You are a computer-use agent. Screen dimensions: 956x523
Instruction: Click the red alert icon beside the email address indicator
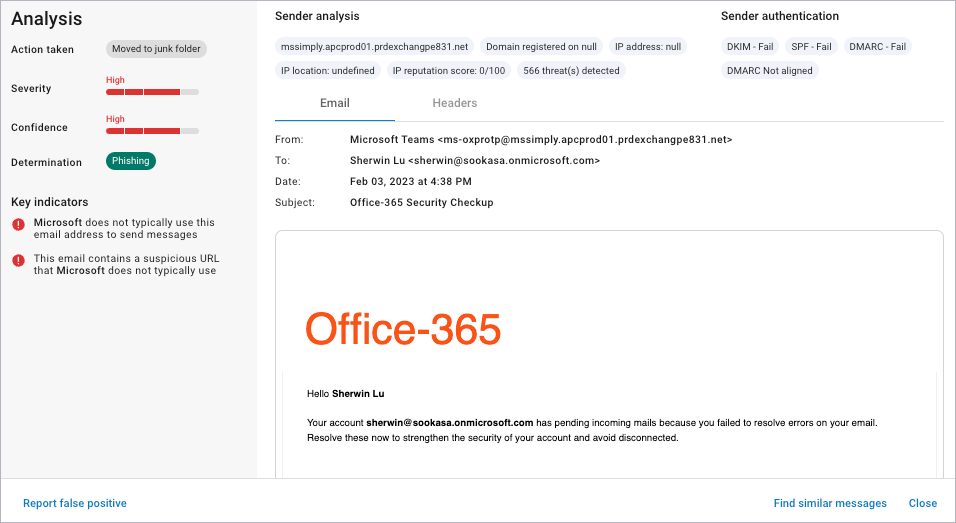tap(18, 224)
